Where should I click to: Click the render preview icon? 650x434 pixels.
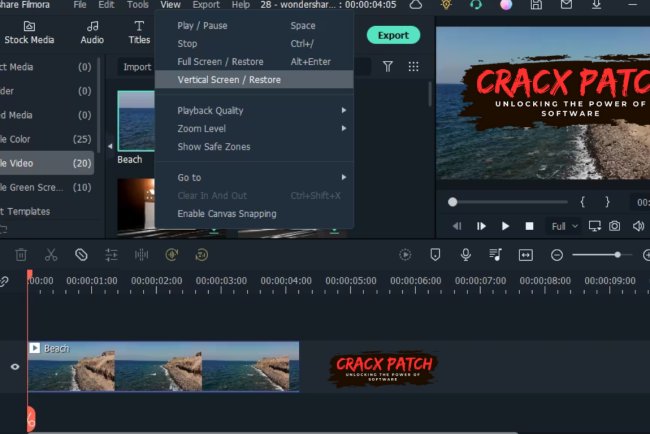tap(405, 255)
